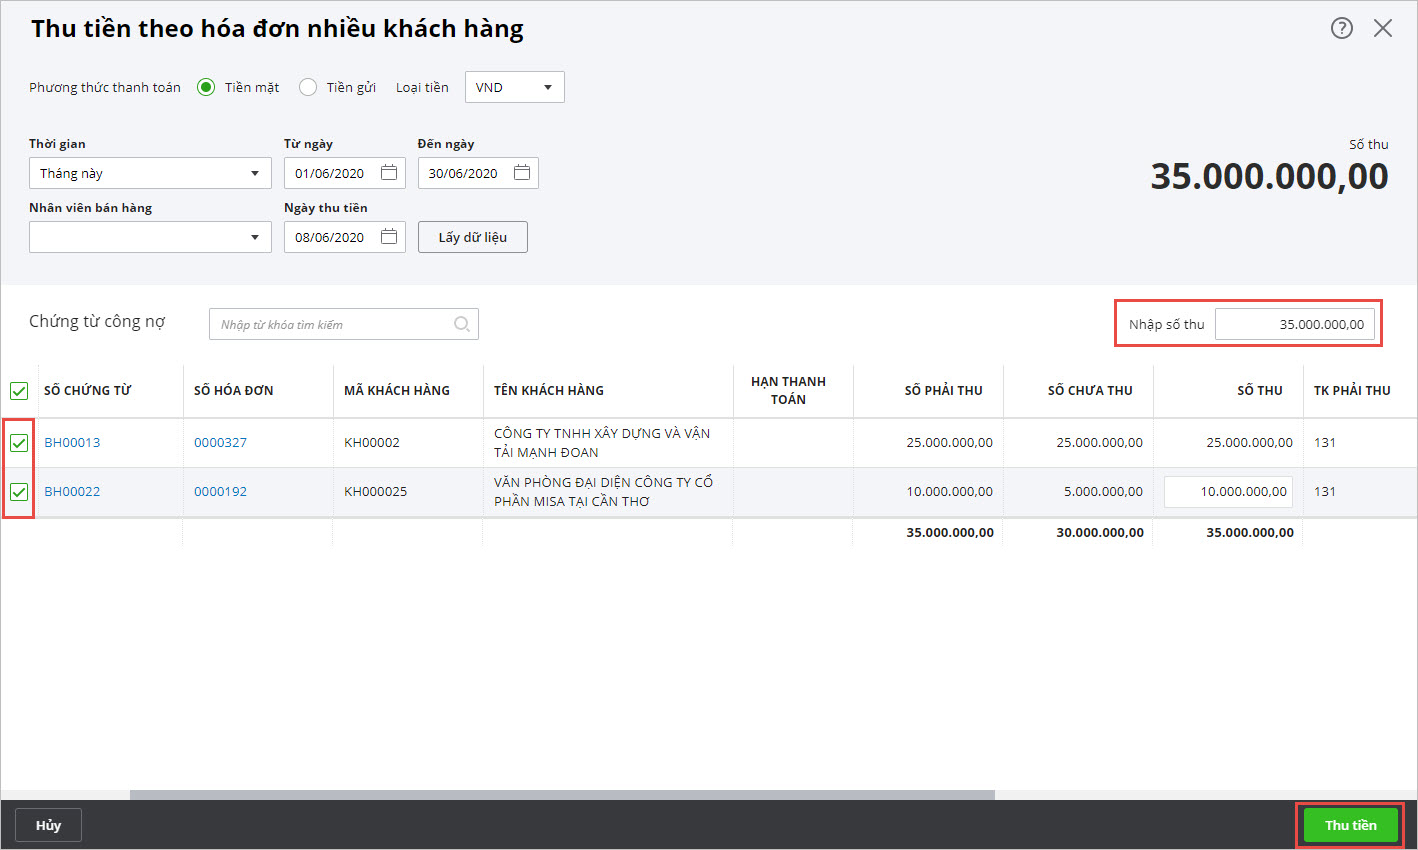Viewport: 1418px width, 850px height.
Task: Click Số phải thu 25.000.000,00 in row BH00013
Action: [950, 442]
